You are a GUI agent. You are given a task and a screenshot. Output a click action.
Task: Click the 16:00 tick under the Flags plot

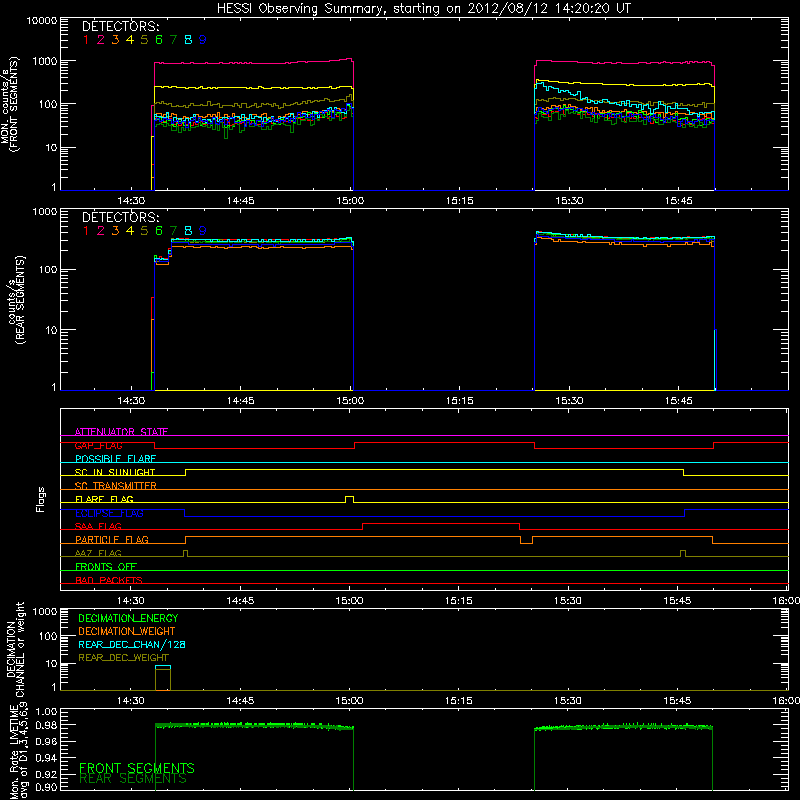click(x=786, y=601)
